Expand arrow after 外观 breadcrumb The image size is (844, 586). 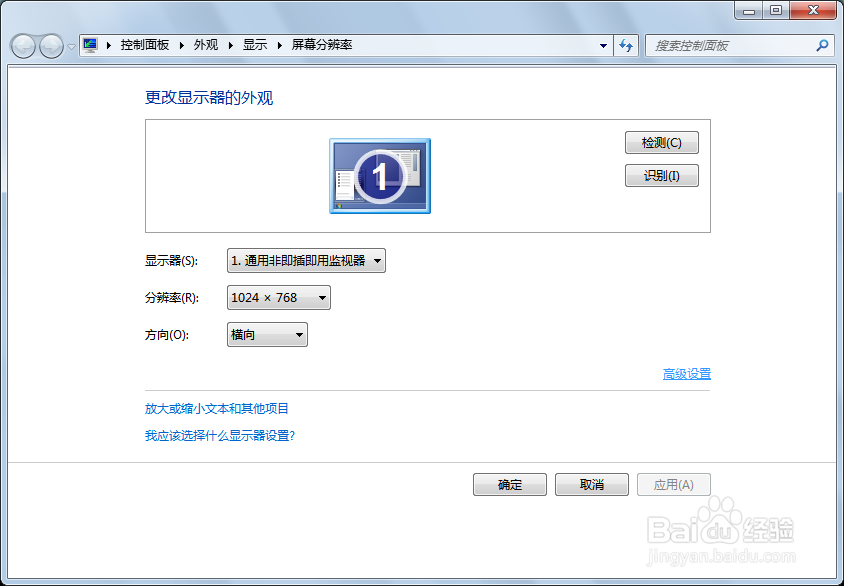[231, 46]
